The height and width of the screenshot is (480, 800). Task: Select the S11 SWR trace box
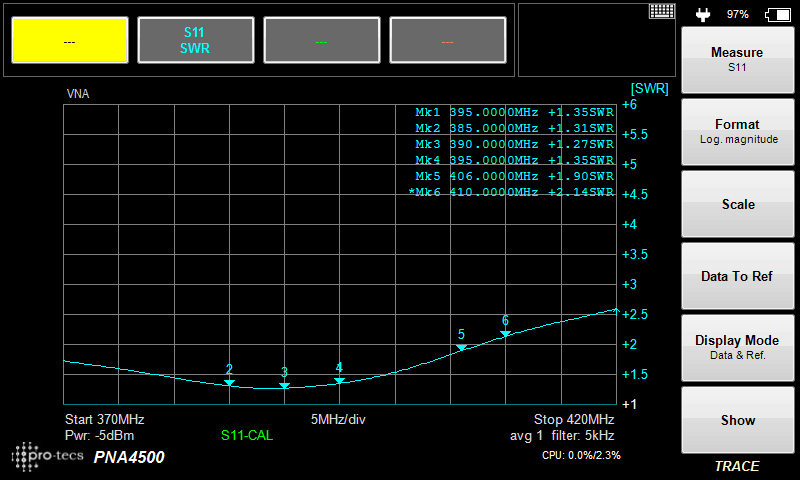[x=195, y=41]
